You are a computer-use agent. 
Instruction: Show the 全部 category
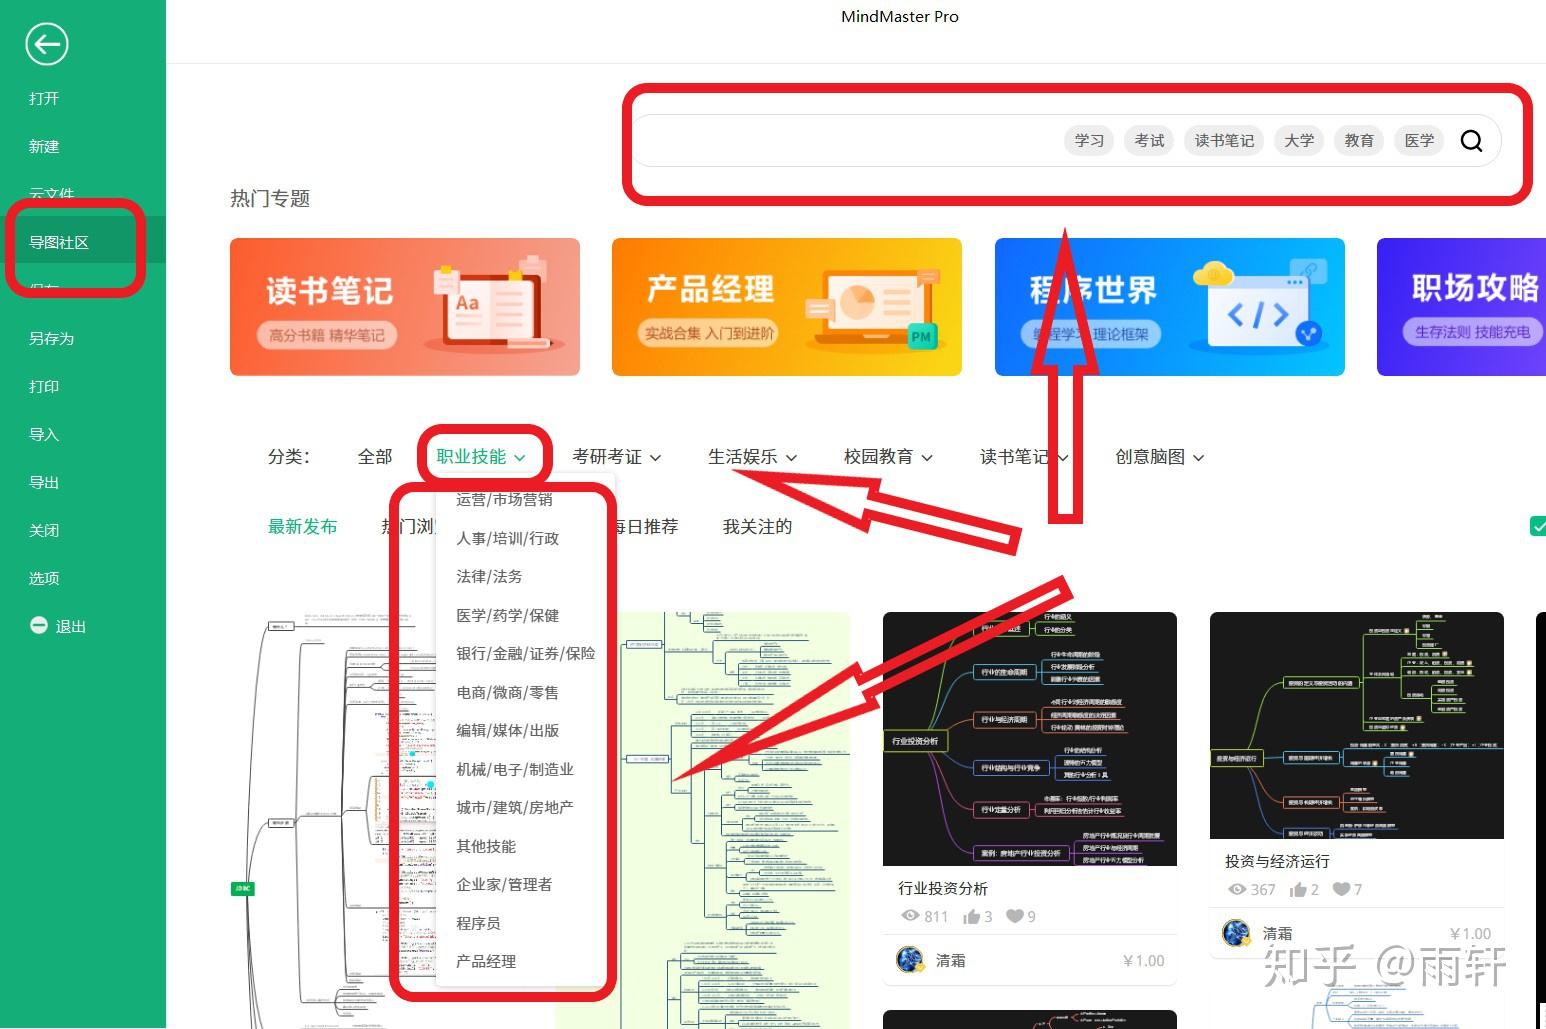pos(375,457)
